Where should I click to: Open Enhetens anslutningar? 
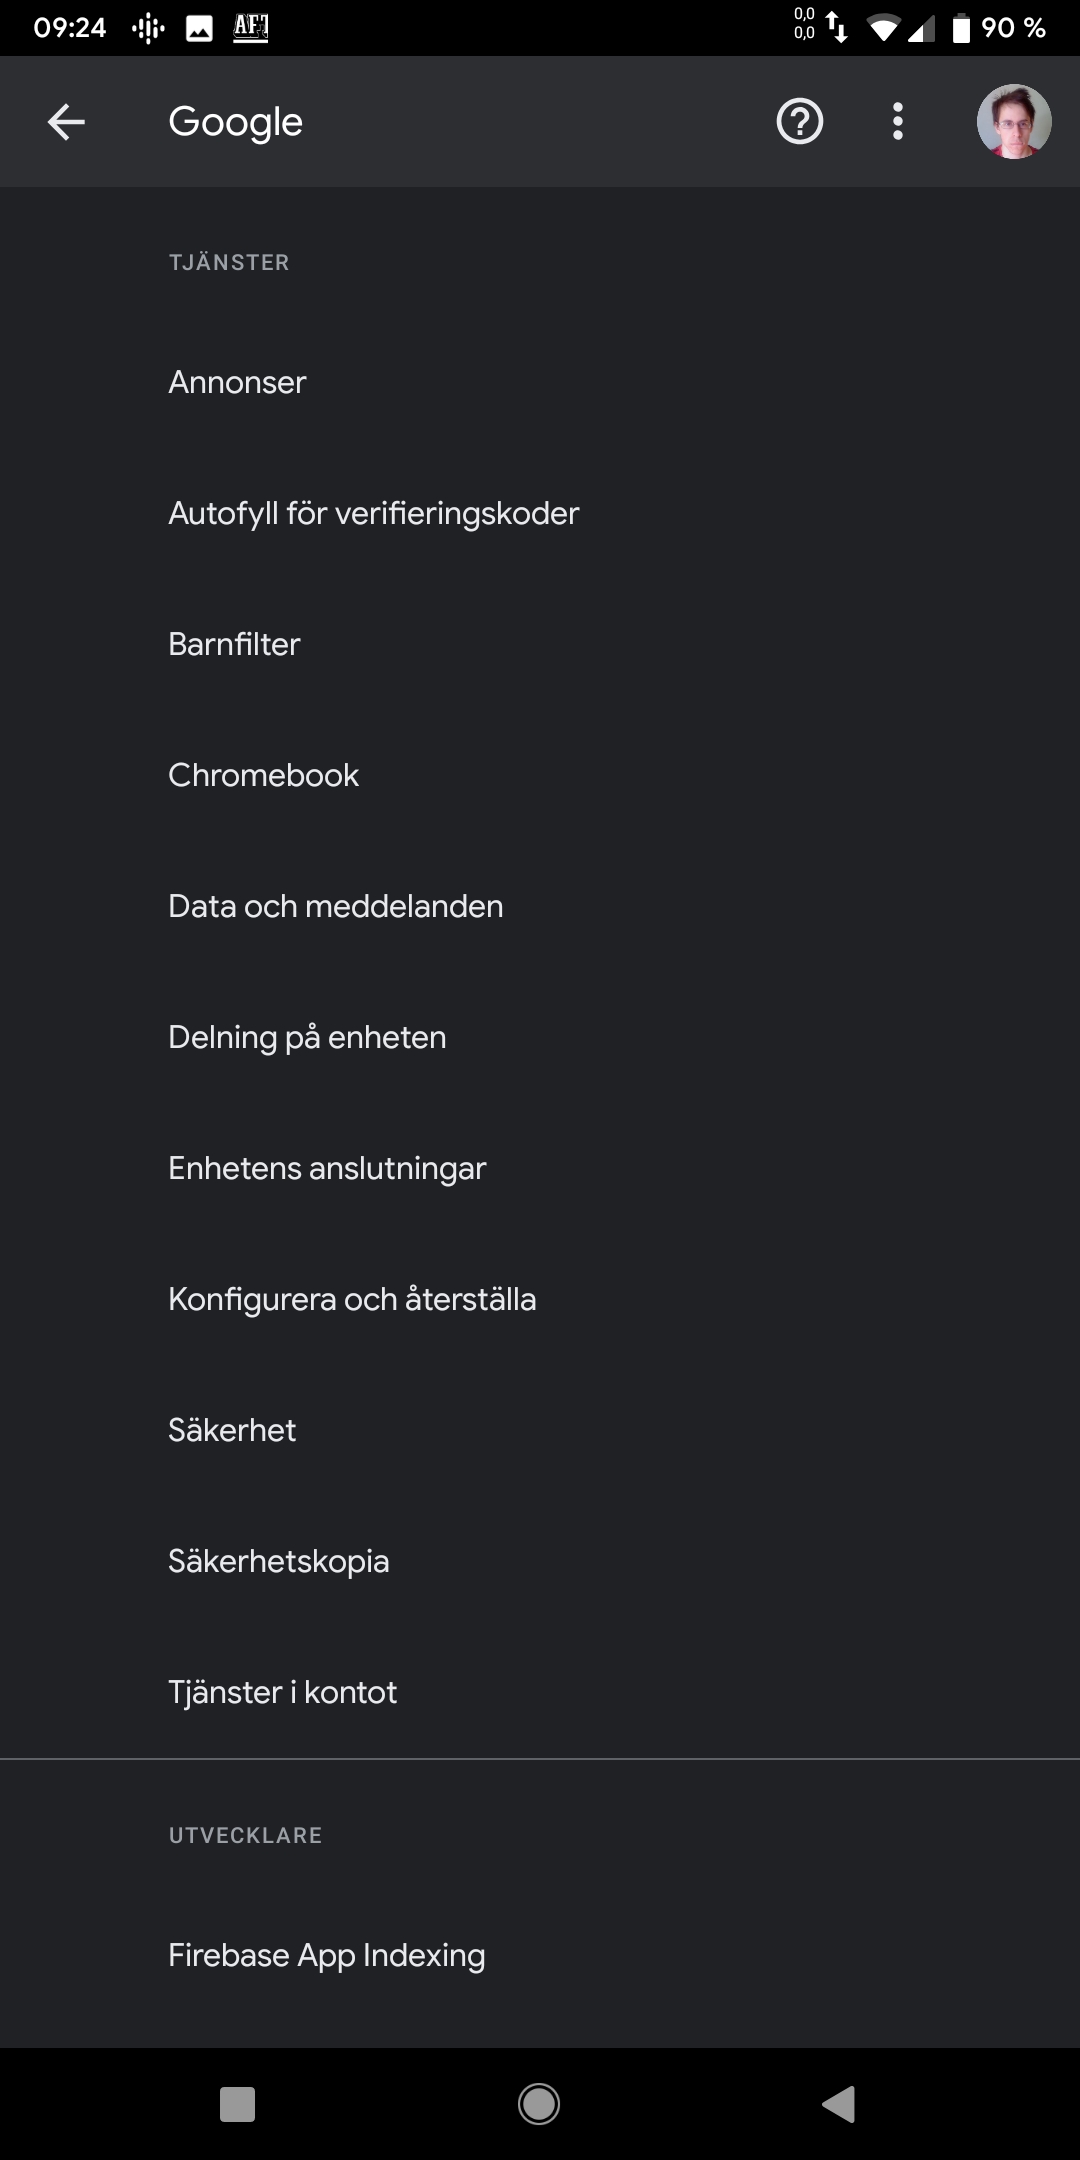(x=540, y=1168)
